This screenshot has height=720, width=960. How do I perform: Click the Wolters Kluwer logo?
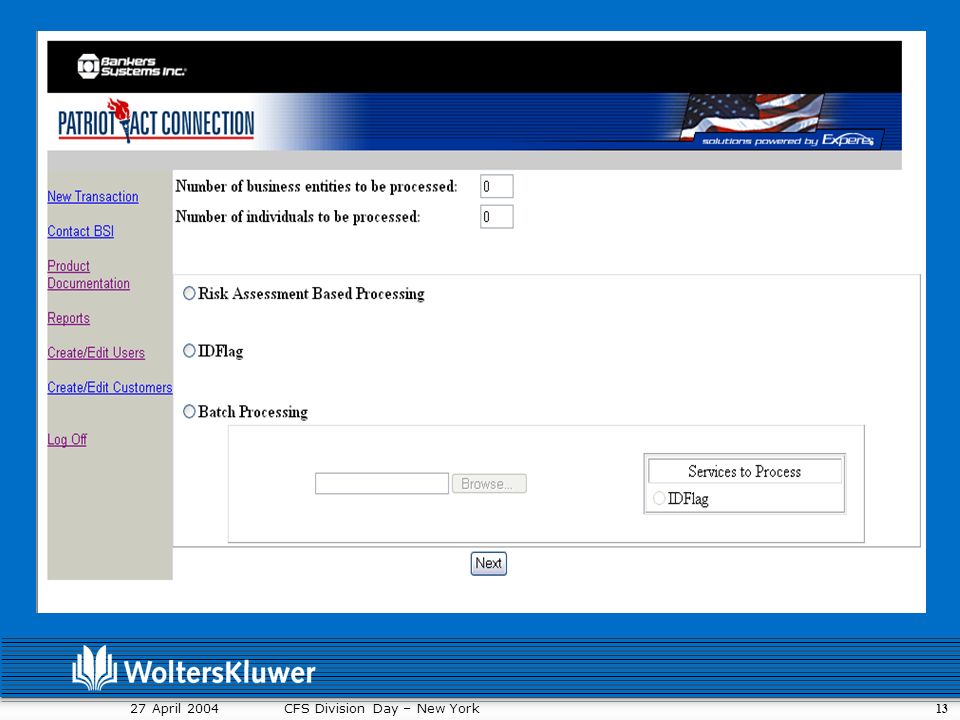[193, 669]
